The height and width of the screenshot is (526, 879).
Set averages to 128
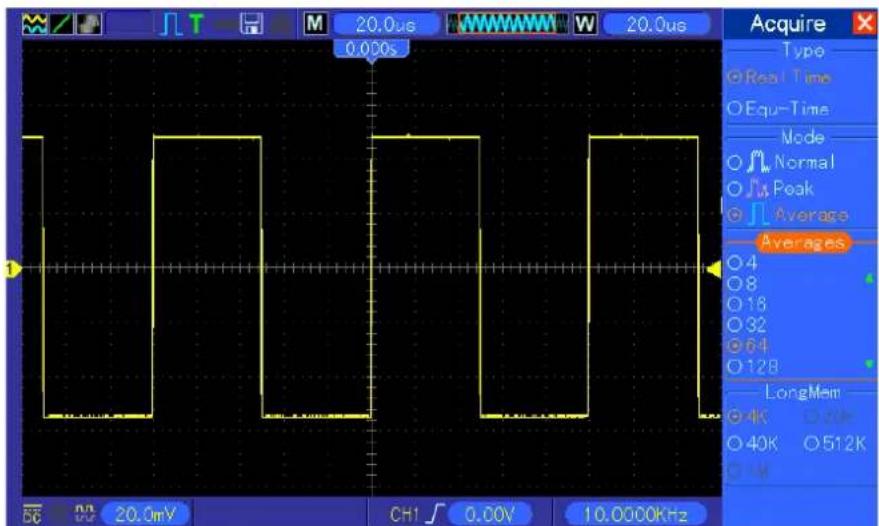point(752,367)
